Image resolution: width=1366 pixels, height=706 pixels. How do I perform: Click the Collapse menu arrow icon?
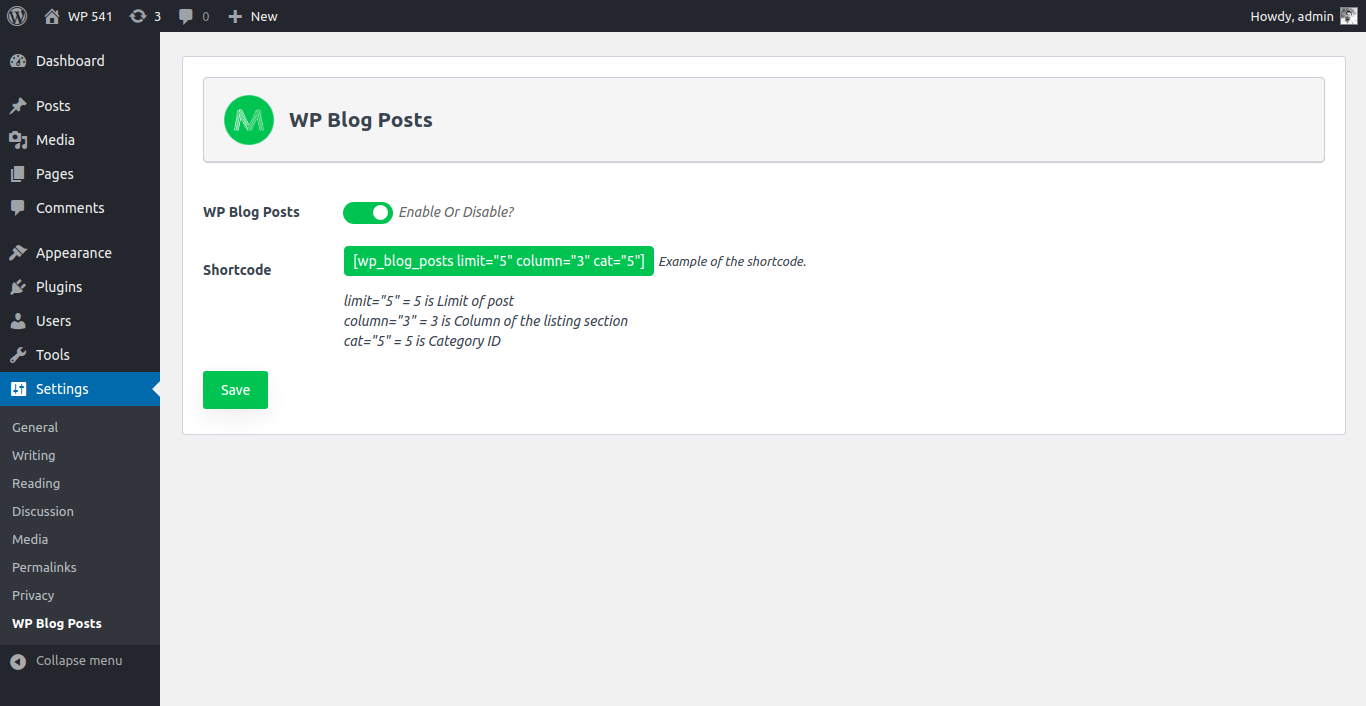point(18,661)
